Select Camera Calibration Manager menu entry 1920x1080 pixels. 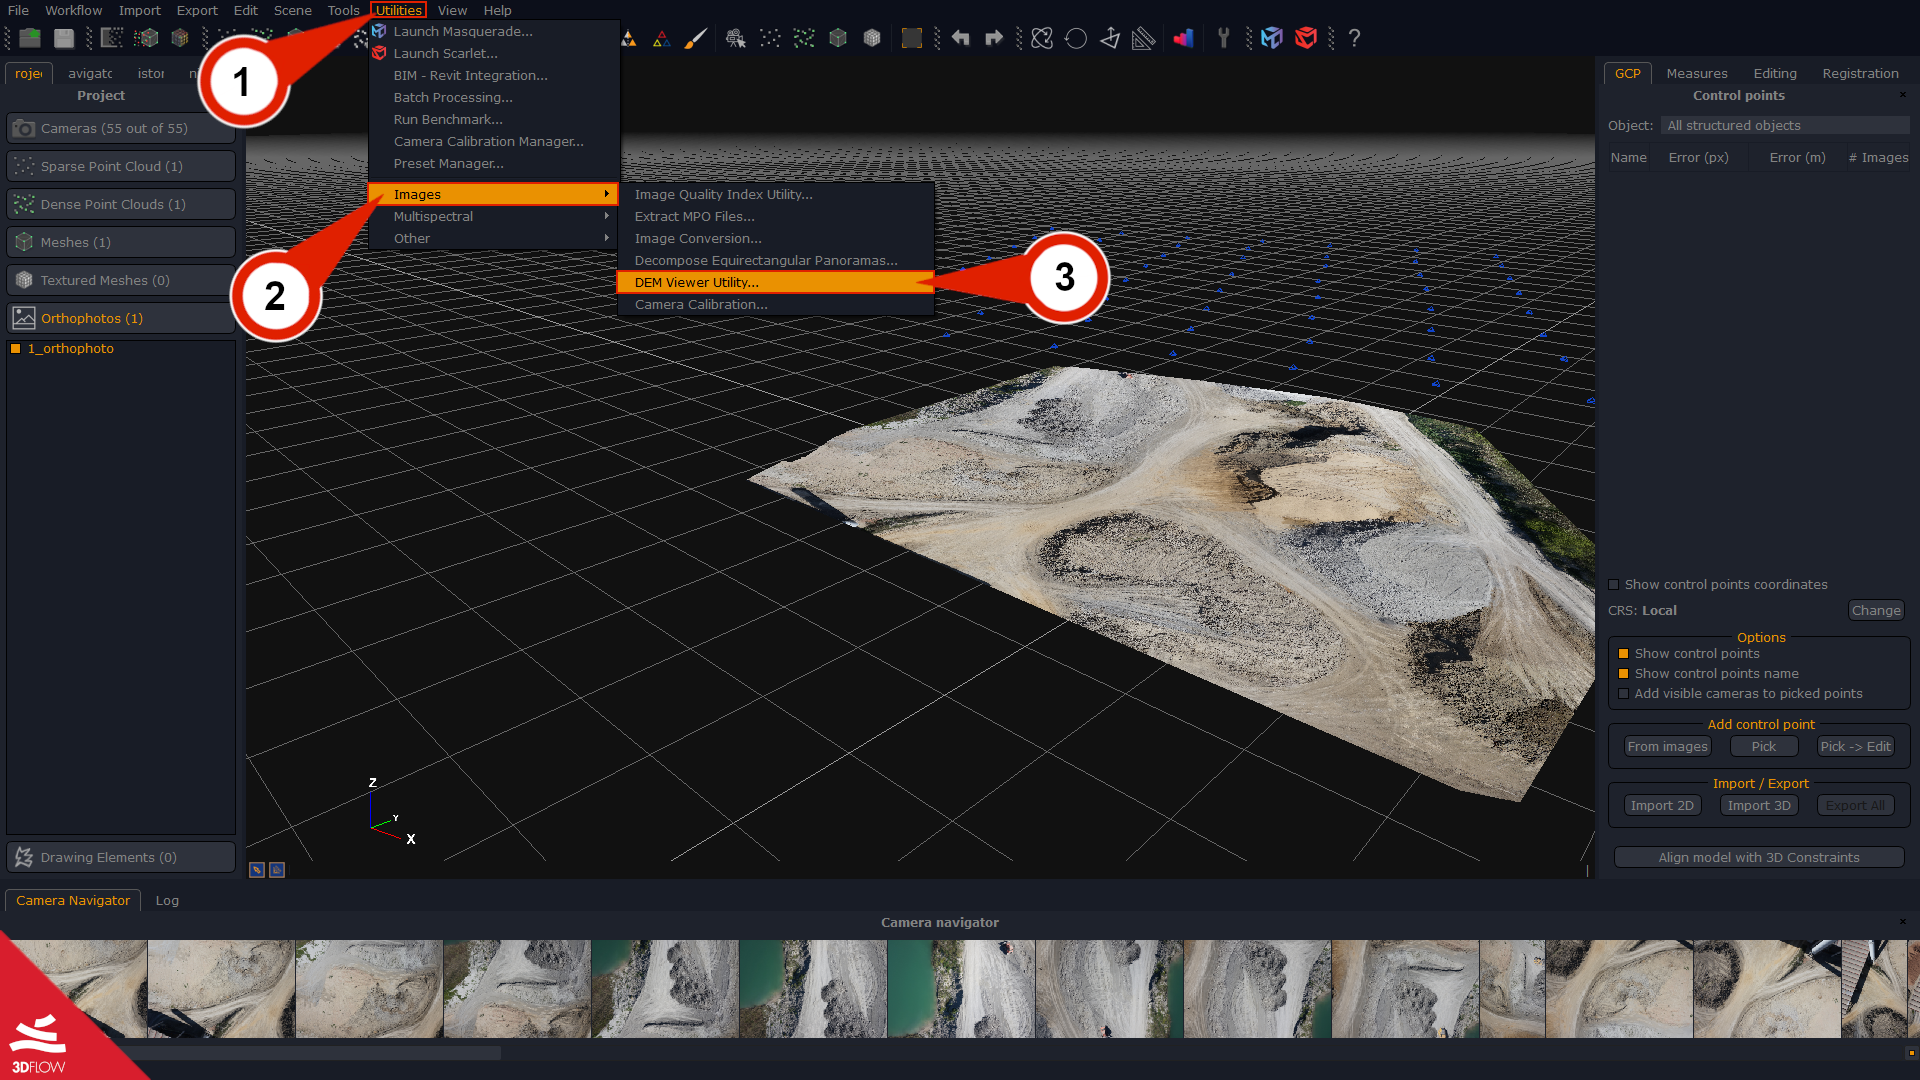[494, 141]
